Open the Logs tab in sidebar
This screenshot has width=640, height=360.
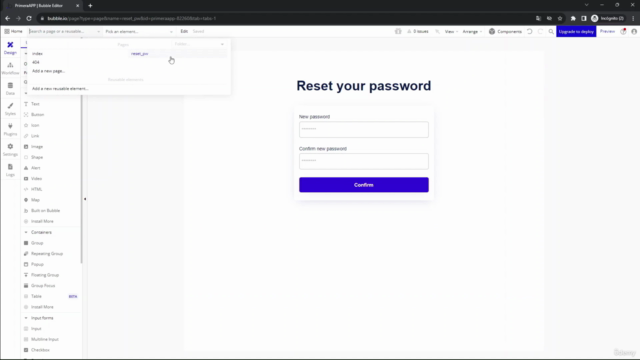click(10, 170)
